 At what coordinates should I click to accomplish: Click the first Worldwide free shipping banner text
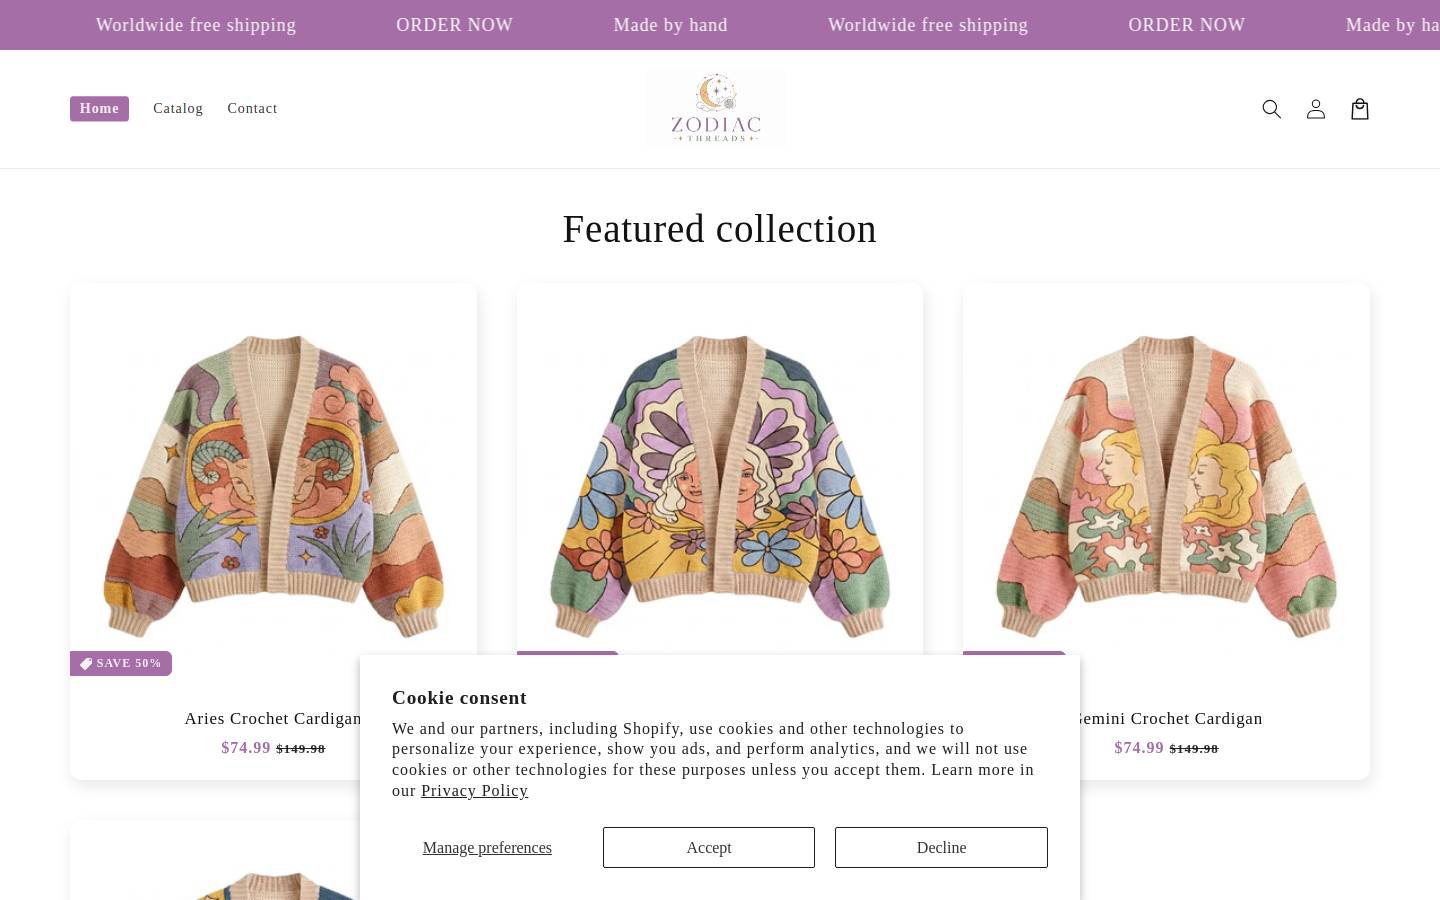click(196, 25)
